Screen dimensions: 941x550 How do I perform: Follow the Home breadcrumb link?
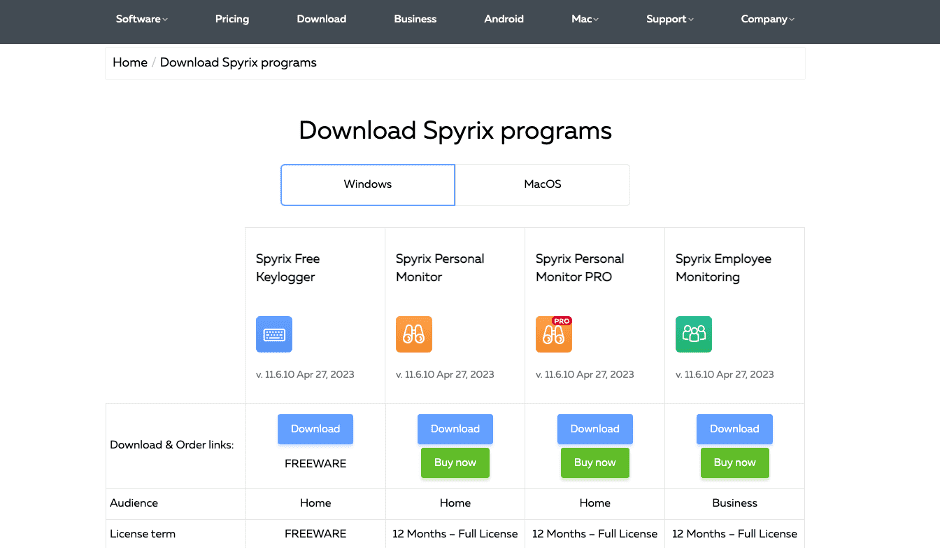tap(130, 62)
